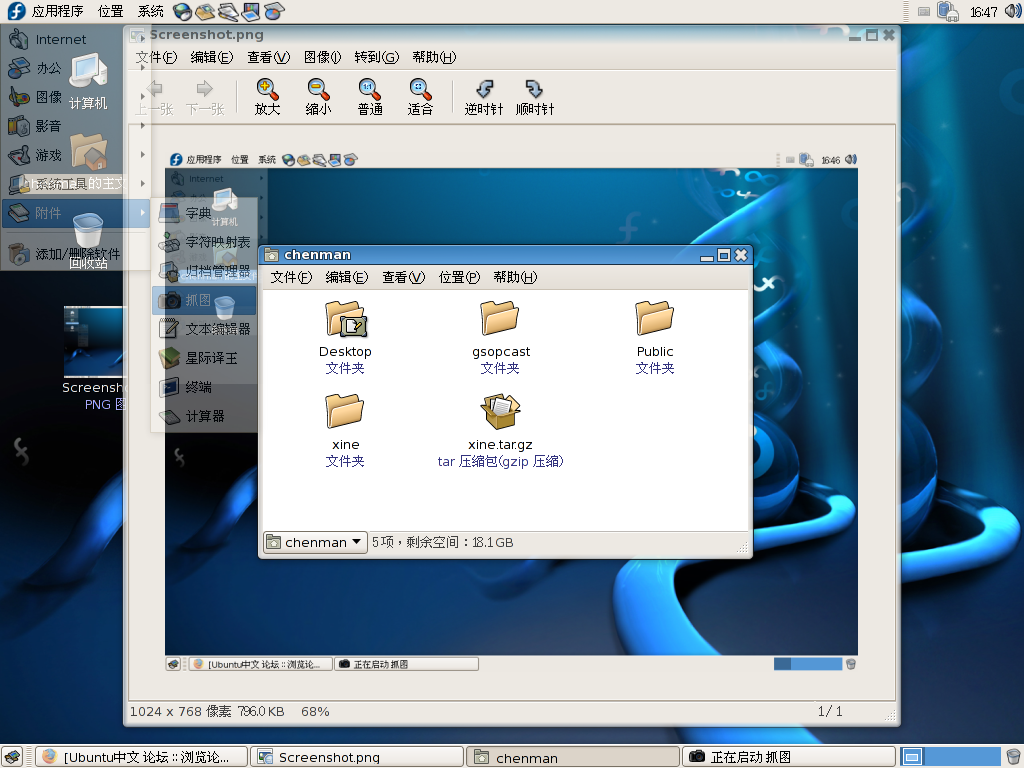
Task: Expand the 影音 (Sound & Video) category
Action: click(x=76, y=125)
